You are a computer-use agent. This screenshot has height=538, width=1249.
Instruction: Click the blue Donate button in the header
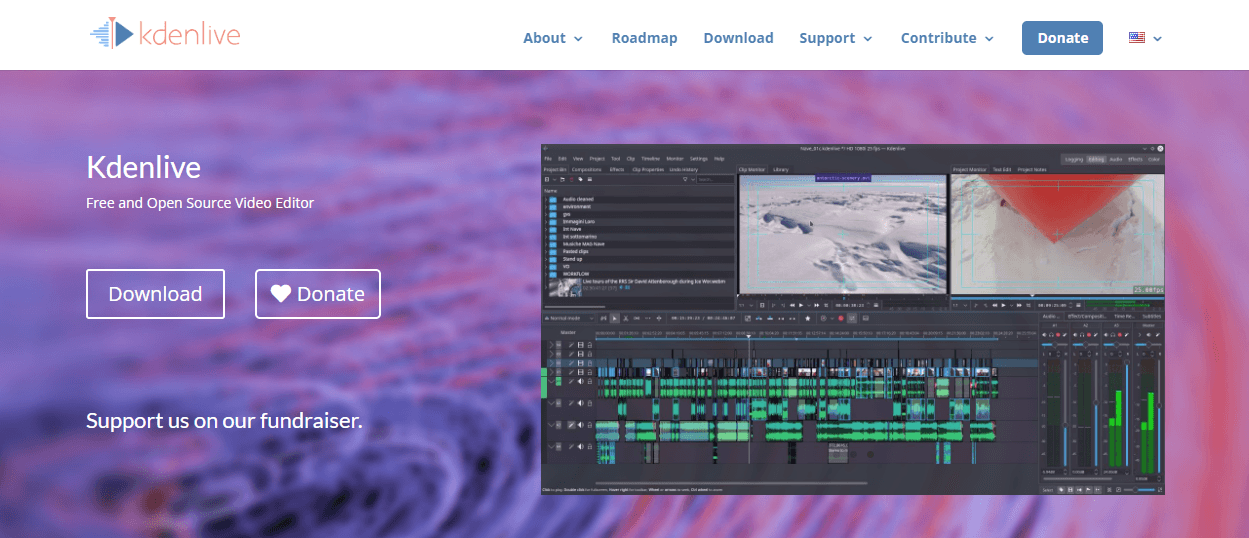point(1062,38)
